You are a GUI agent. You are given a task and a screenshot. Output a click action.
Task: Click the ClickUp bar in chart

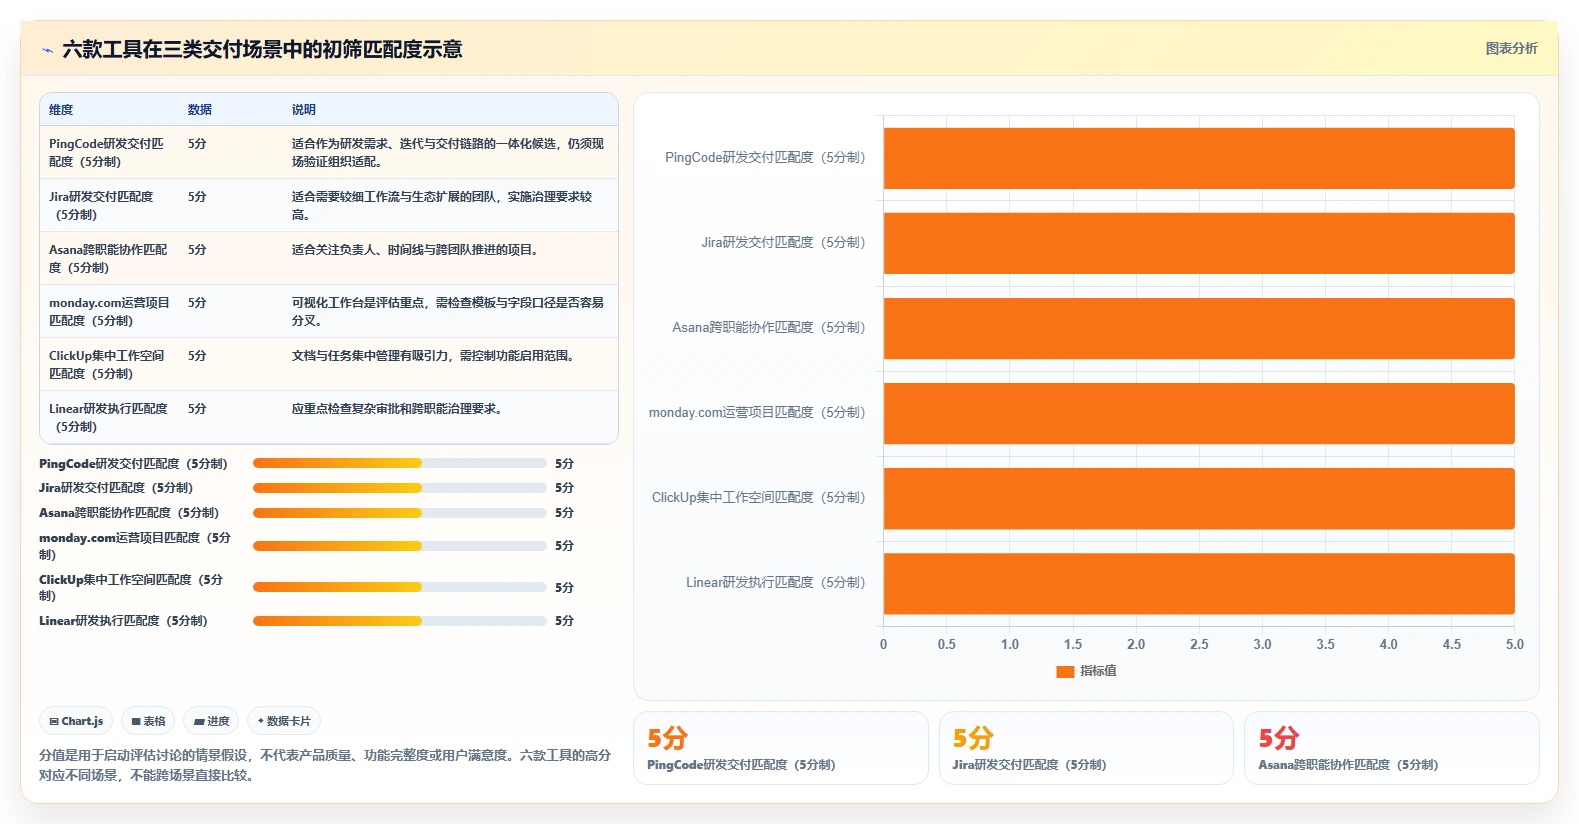tap(1199, 498)
